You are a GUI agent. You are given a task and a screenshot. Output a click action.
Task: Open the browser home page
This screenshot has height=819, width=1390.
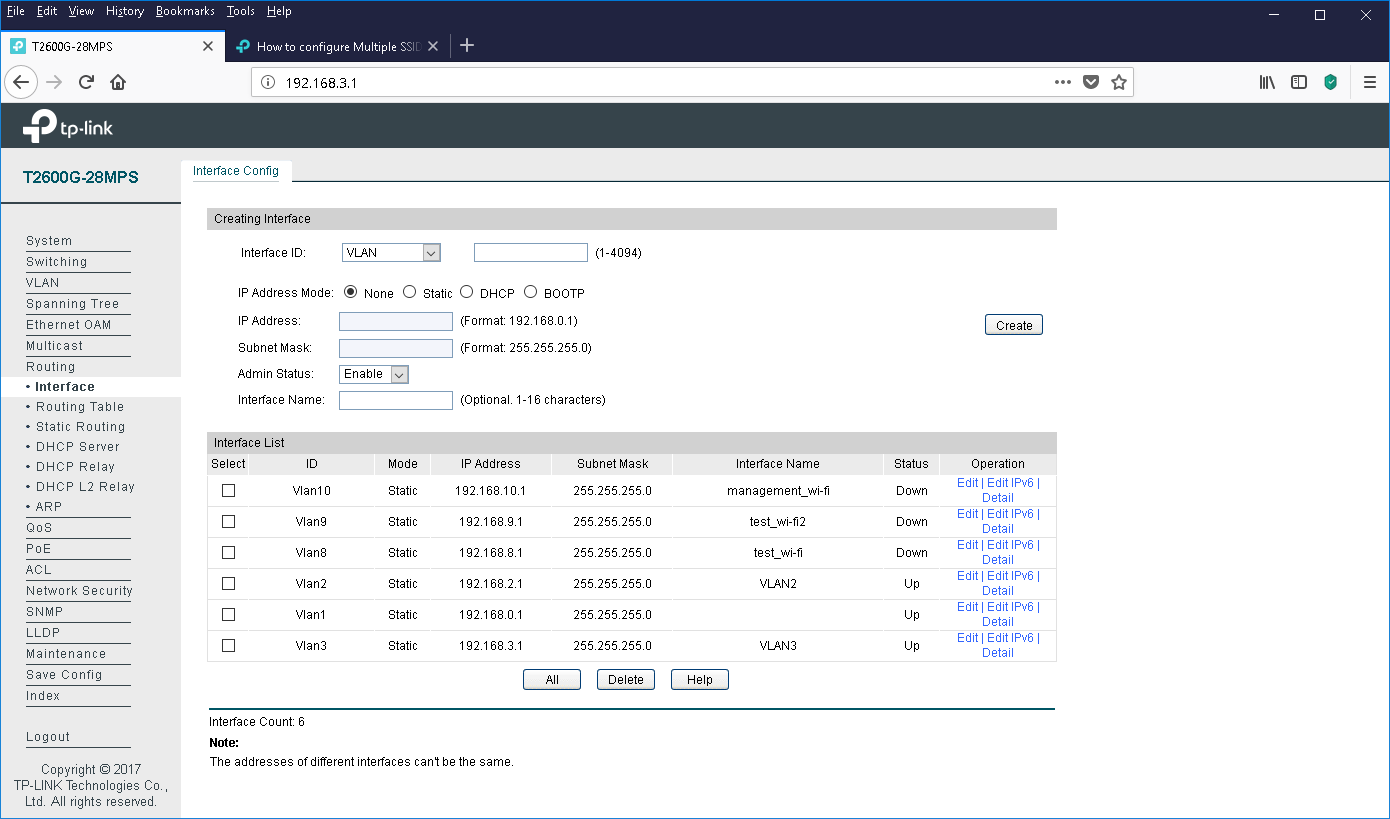coord(118,82)
